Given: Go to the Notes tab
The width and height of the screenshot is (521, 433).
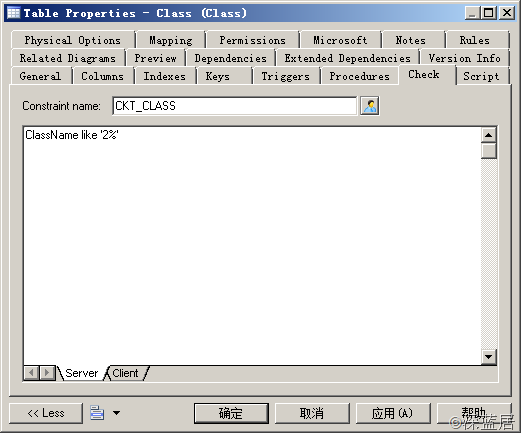Looking at the screenshot, I should click(411, 40).
